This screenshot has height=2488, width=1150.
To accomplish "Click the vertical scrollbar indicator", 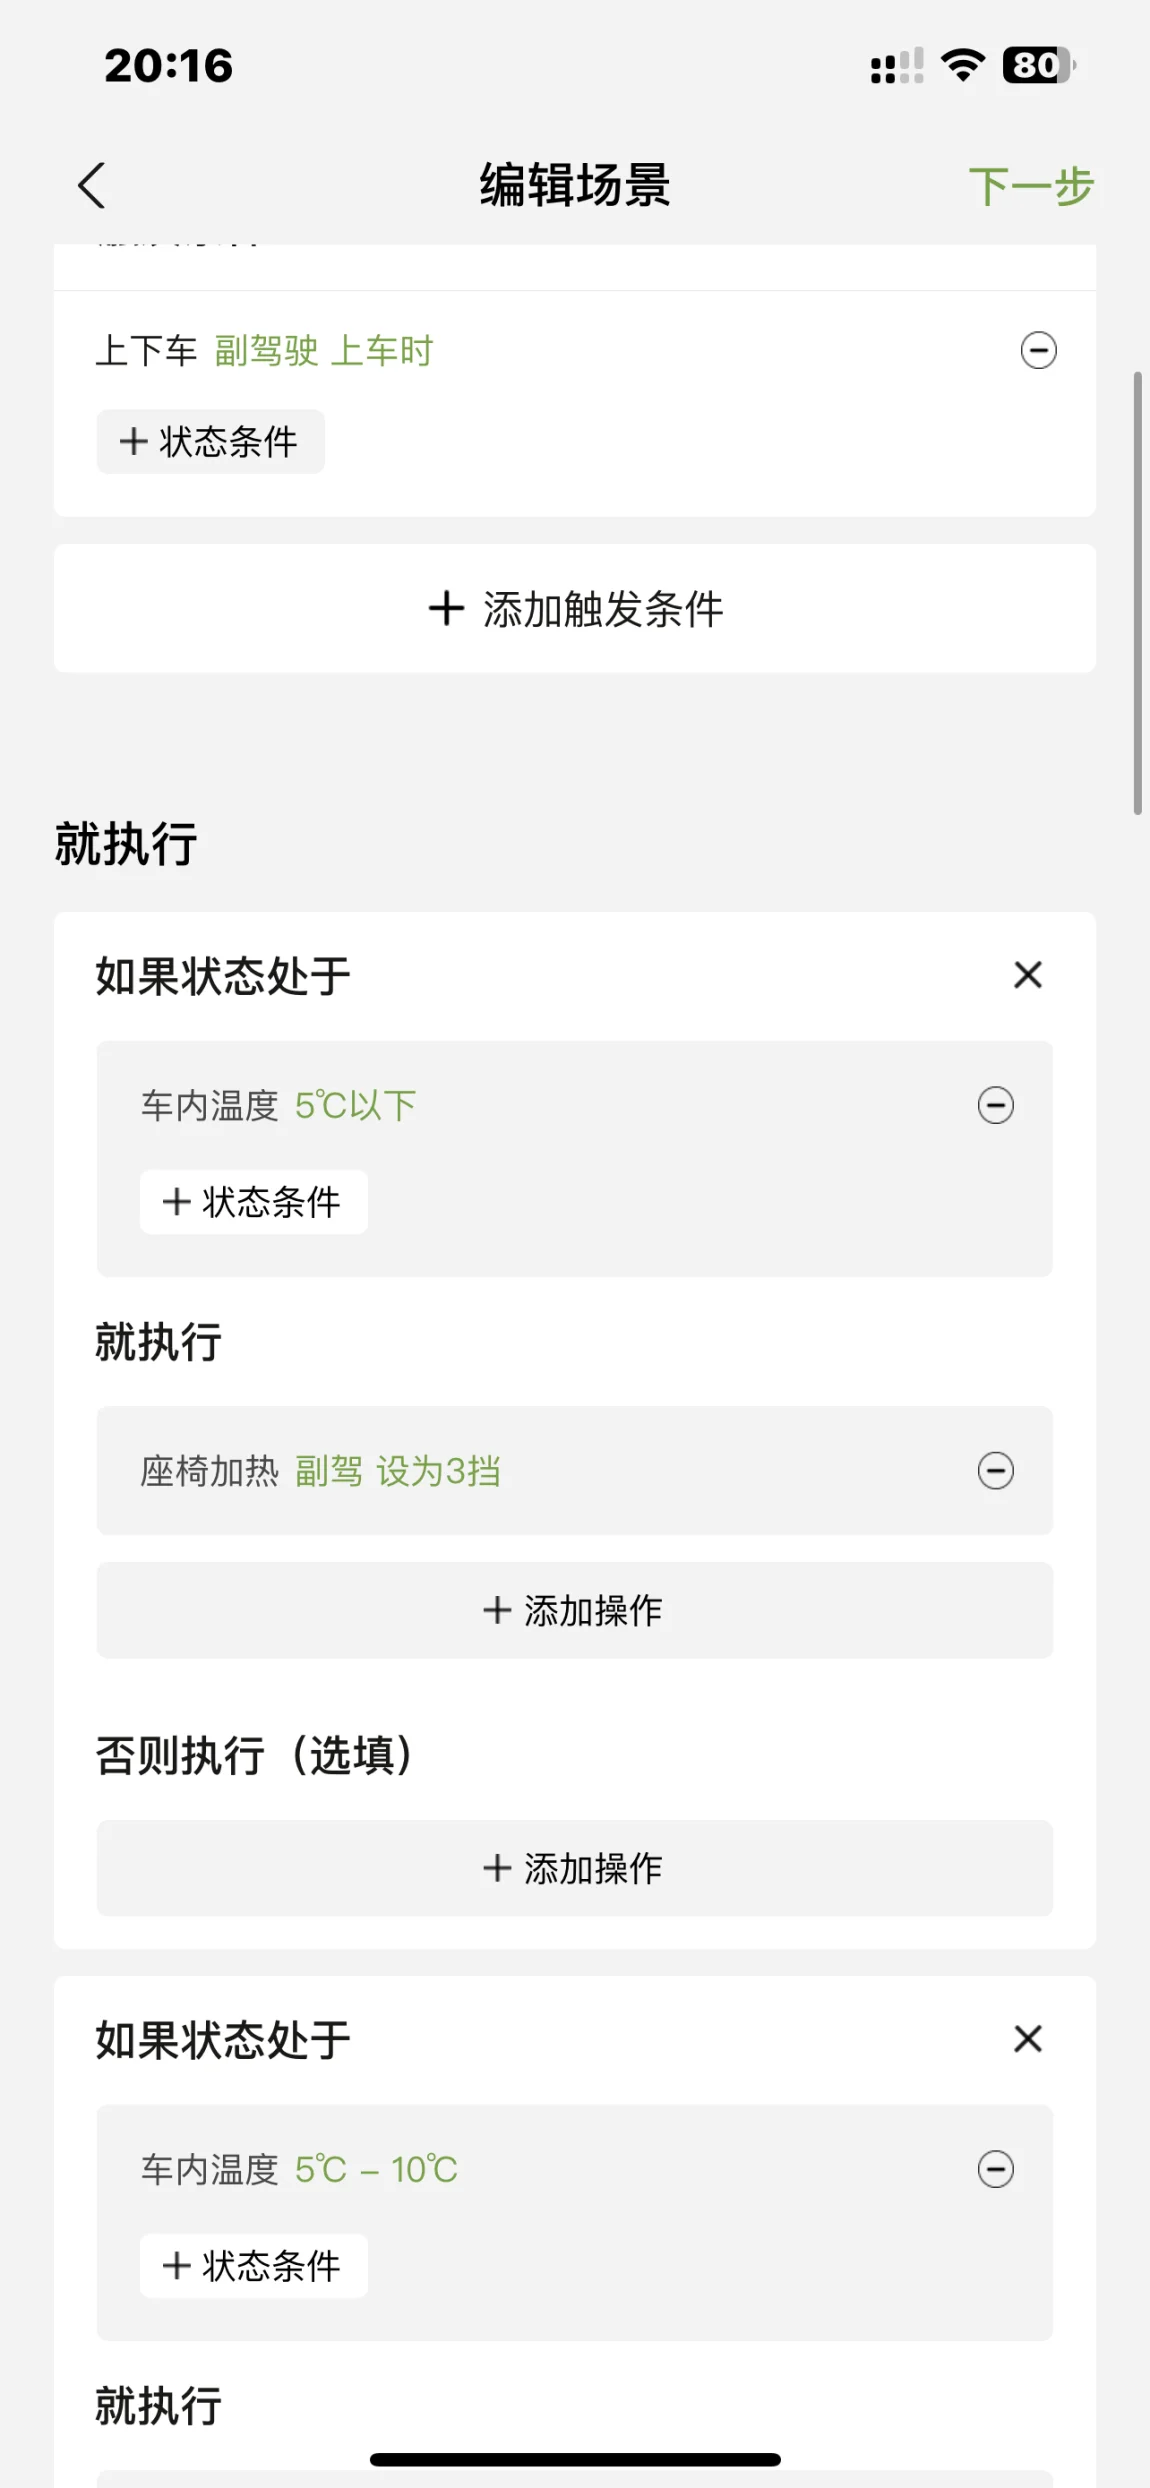I will [1137, 593].
